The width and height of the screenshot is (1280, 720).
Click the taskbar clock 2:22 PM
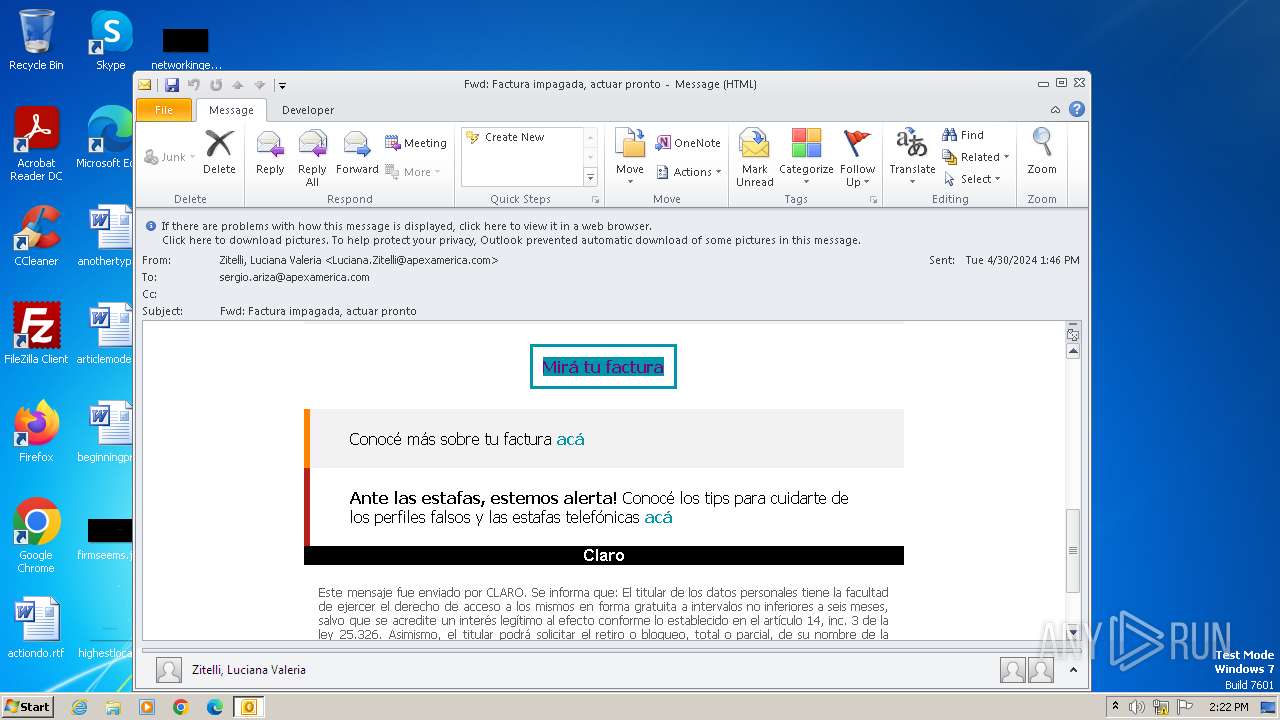click(1228, 707)
